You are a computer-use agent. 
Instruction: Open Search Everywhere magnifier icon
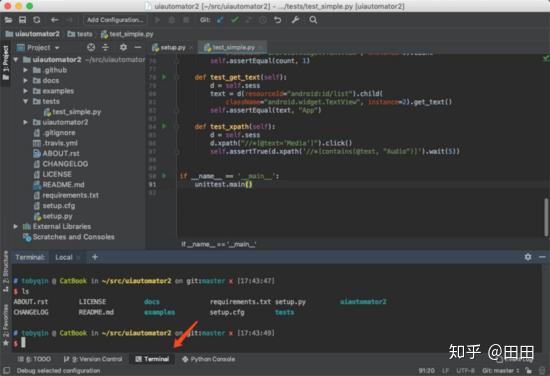[313, 20]
